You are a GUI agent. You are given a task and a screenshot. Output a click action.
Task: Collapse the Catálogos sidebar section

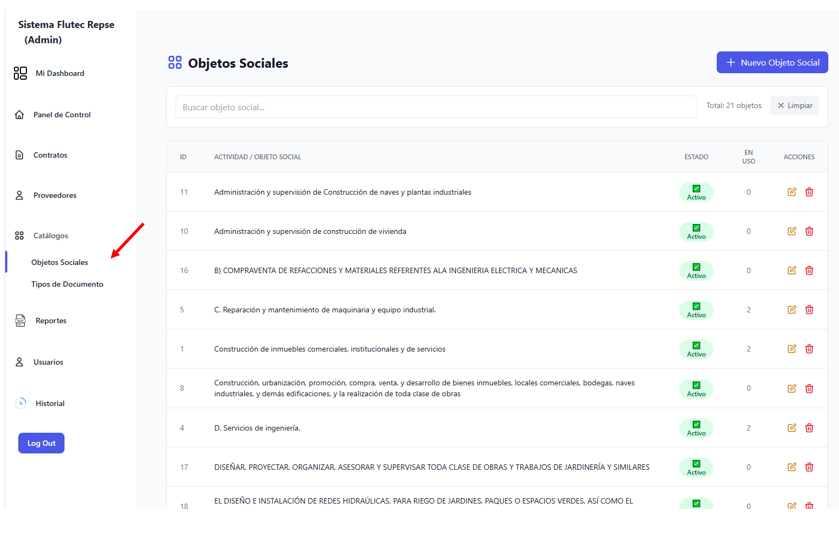click(50, 235)
